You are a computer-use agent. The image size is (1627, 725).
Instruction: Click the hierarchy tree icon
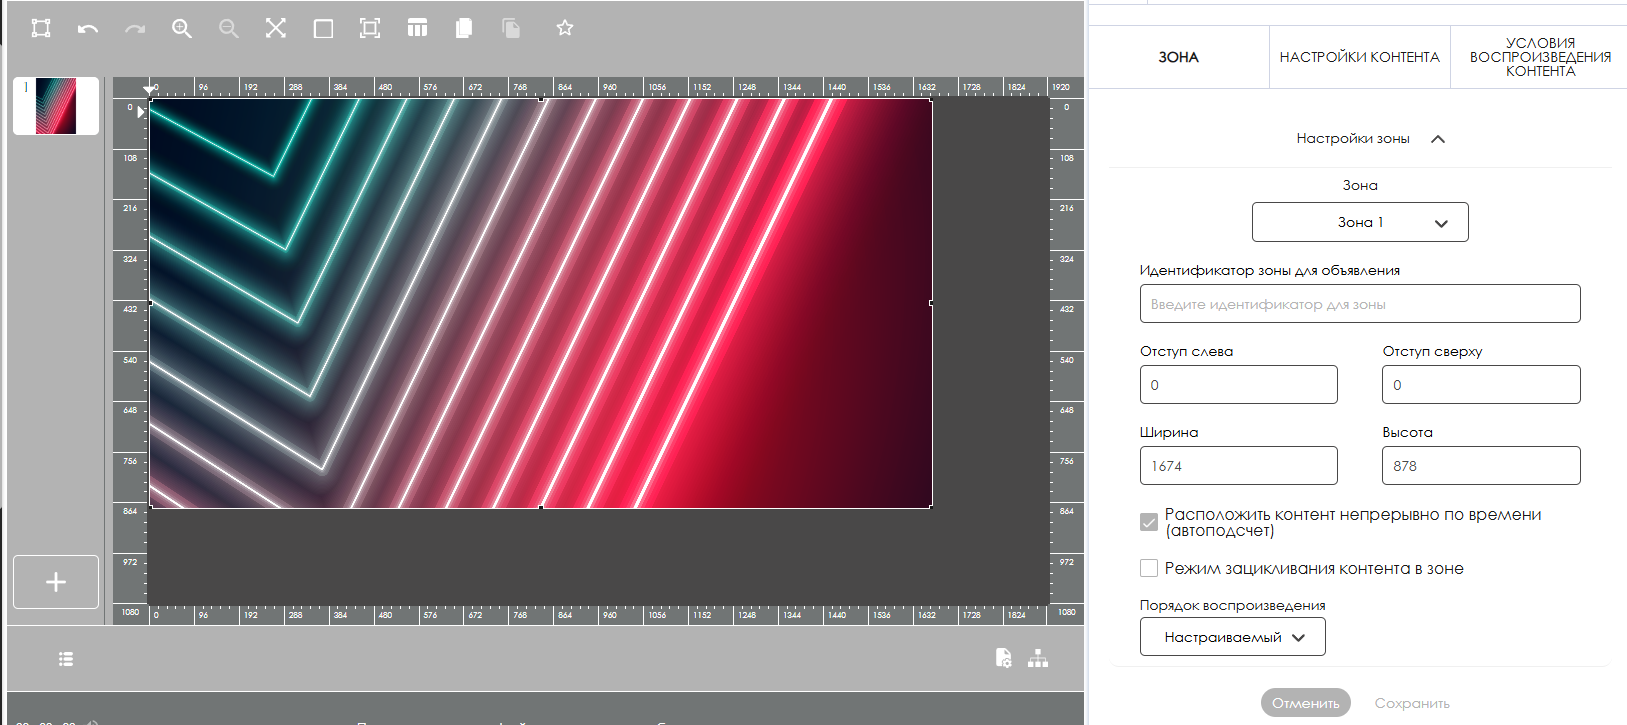click(x=1038, y=658)
